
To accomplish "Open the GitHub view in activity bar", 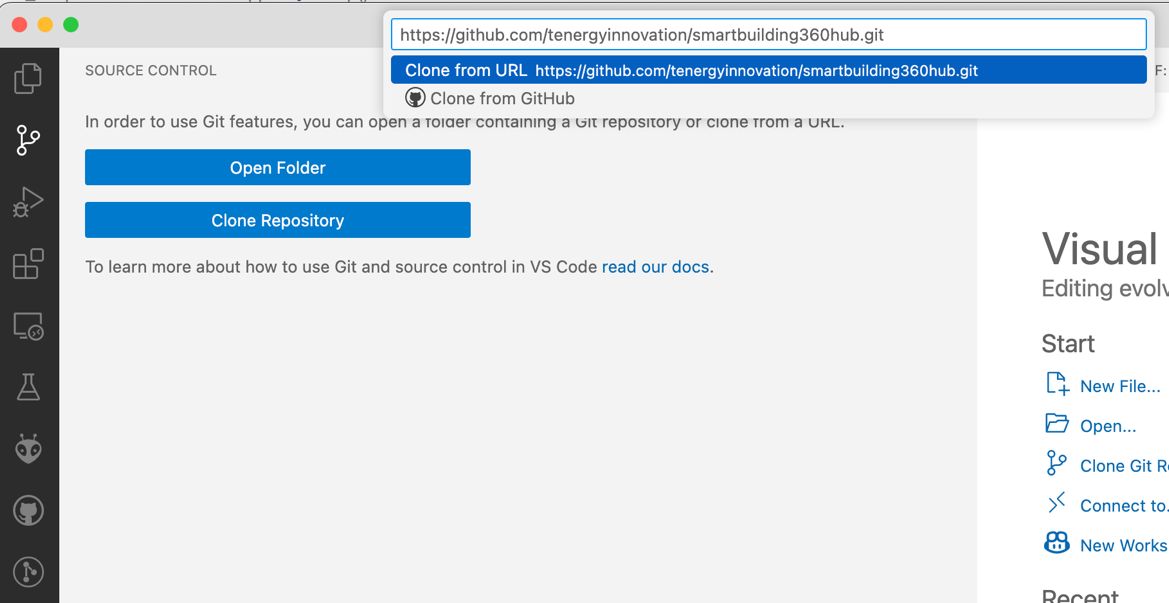I will [28, 511].
